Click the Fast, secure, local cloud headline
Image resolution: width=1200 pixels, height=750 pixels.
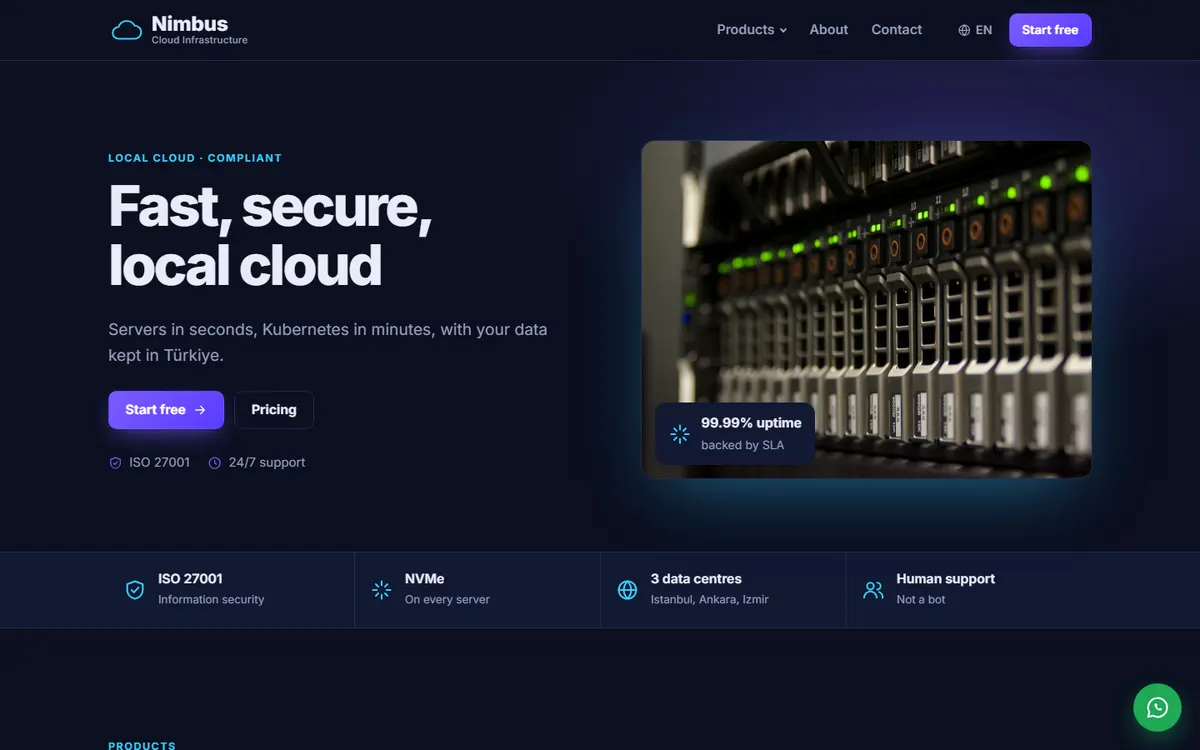270,236
